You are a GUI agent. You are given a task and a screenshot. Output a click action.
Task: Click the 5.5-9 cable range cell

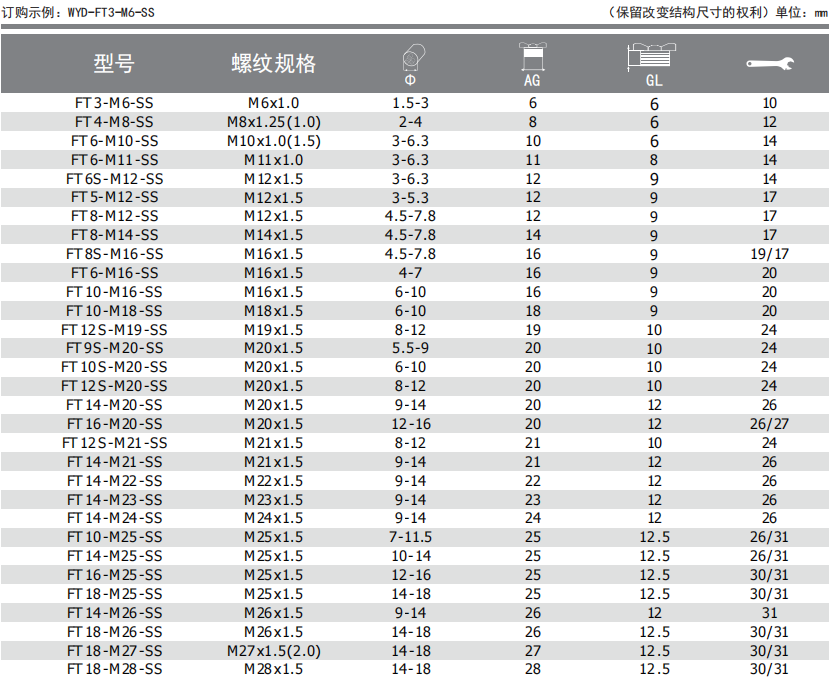tap(410, 348)
